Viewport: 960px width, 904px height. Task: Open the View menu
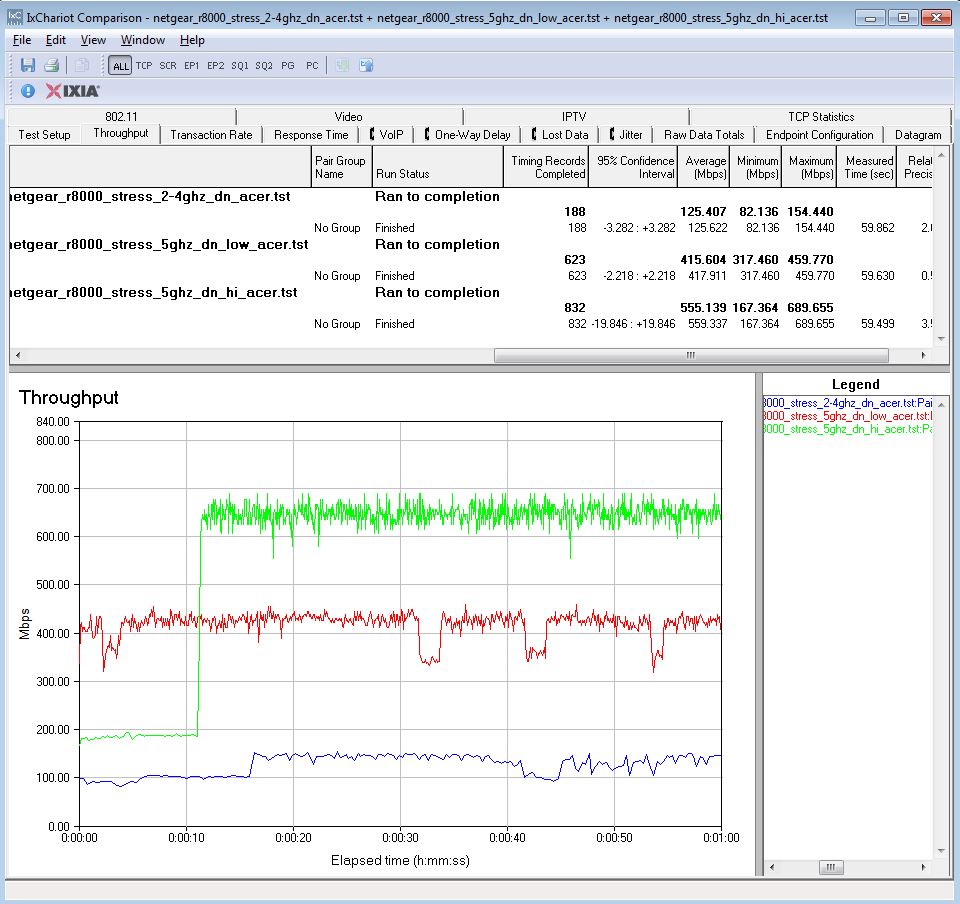(x=93, y=40)
